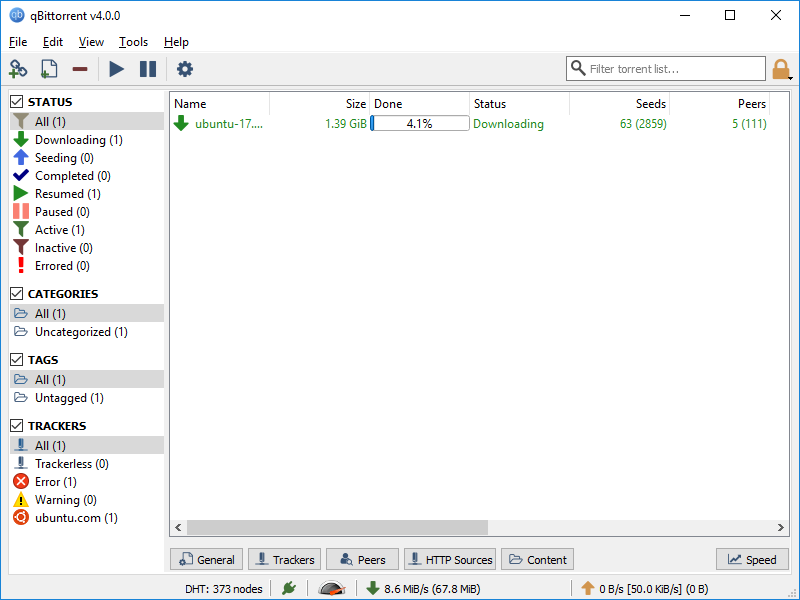Click the lock UI padlock icon
This screenshot has width=800, height=600.
click(780, 69)
